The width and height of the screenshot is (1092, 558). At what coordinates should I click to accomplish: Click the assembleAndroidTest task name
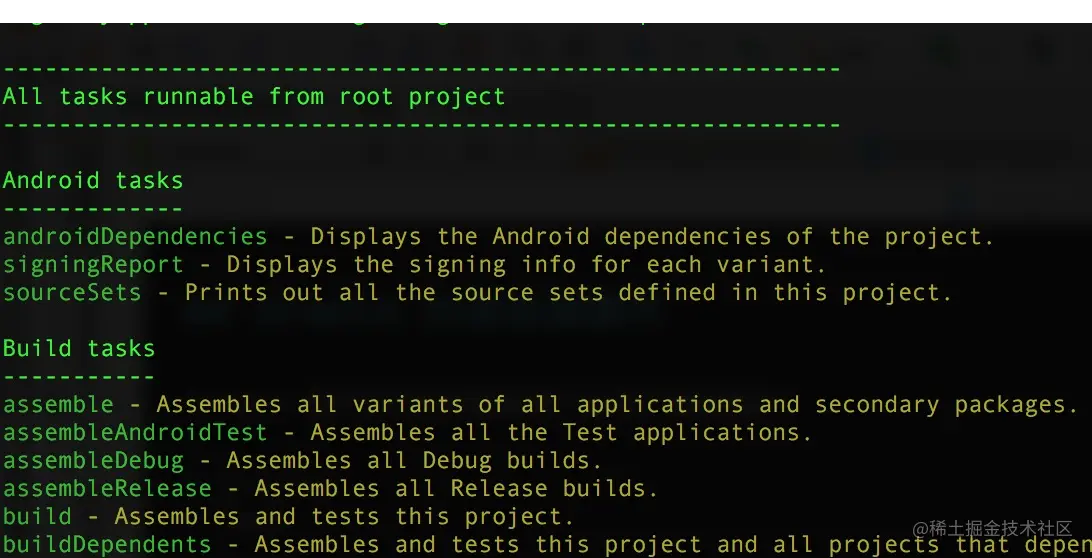pyautogui.click(x=135, y=433)
